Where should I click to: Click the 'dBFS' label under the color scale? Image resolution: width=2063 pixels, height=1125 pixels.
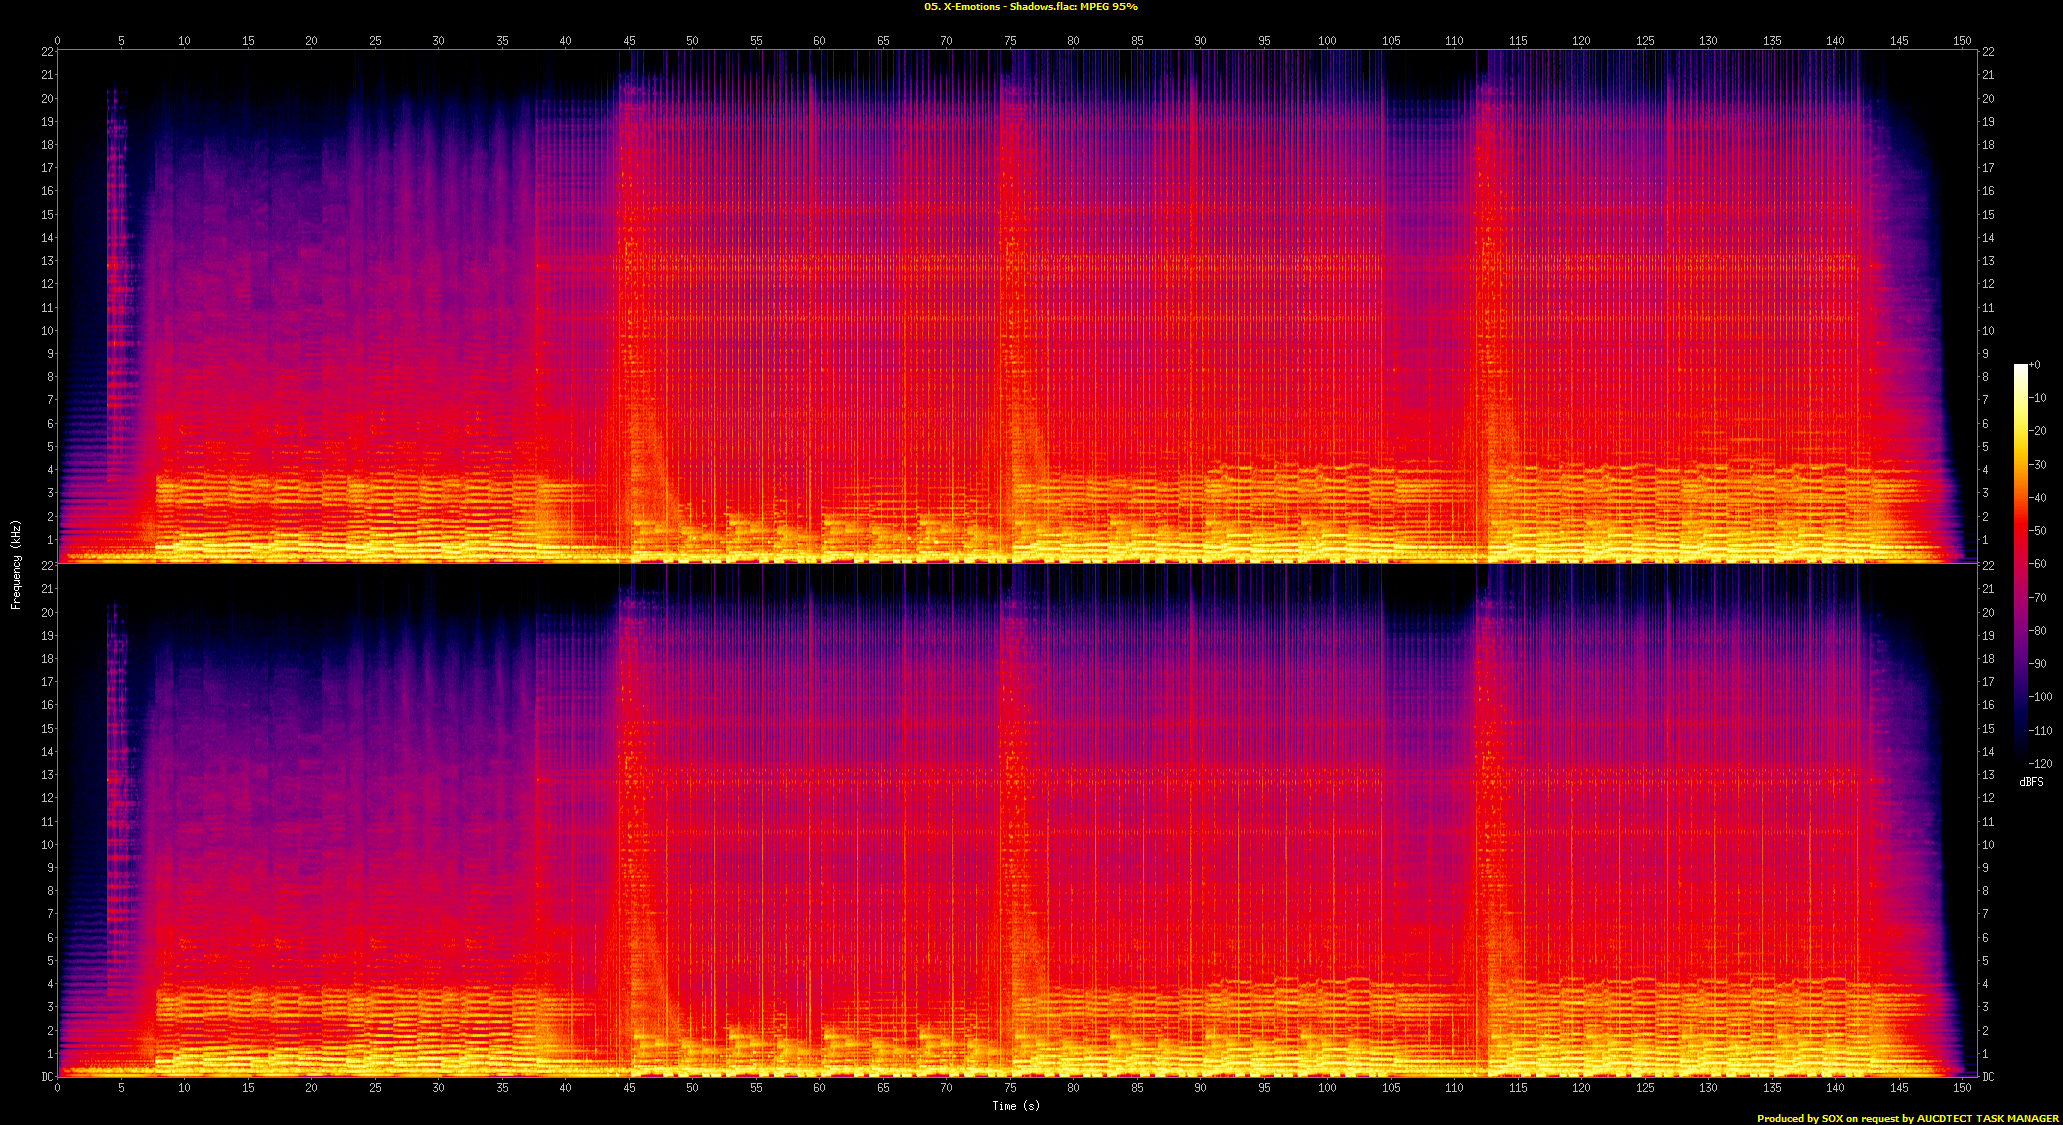(x=2031, y=781)
